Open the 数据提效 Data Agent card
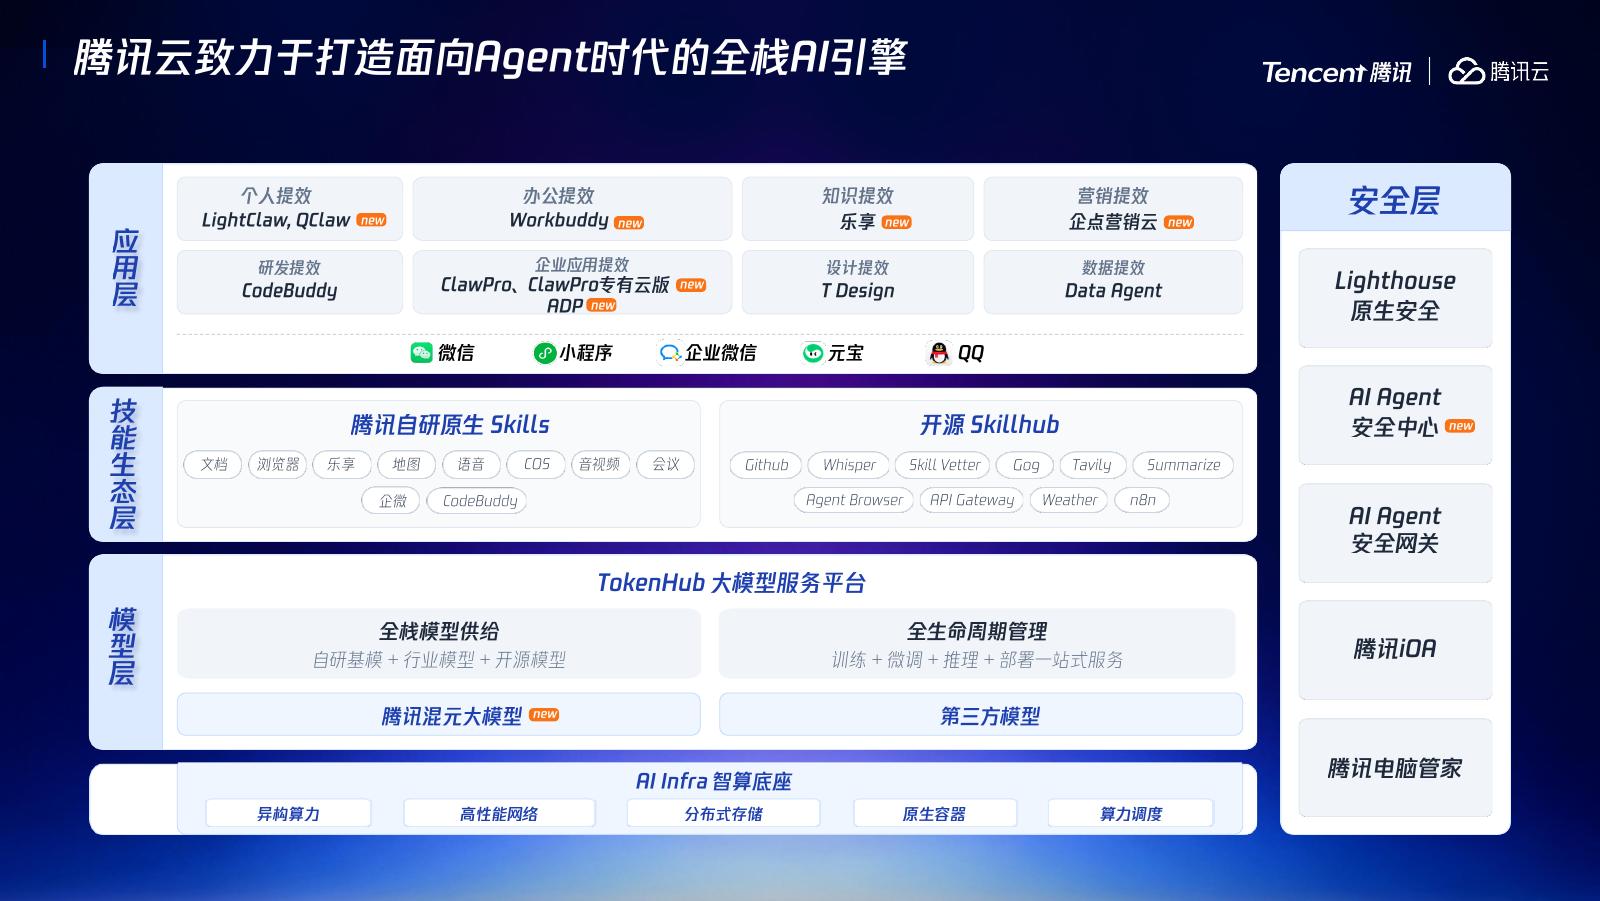Image resolution: width=1600 pixels, height=901 pixels. 1113,282
